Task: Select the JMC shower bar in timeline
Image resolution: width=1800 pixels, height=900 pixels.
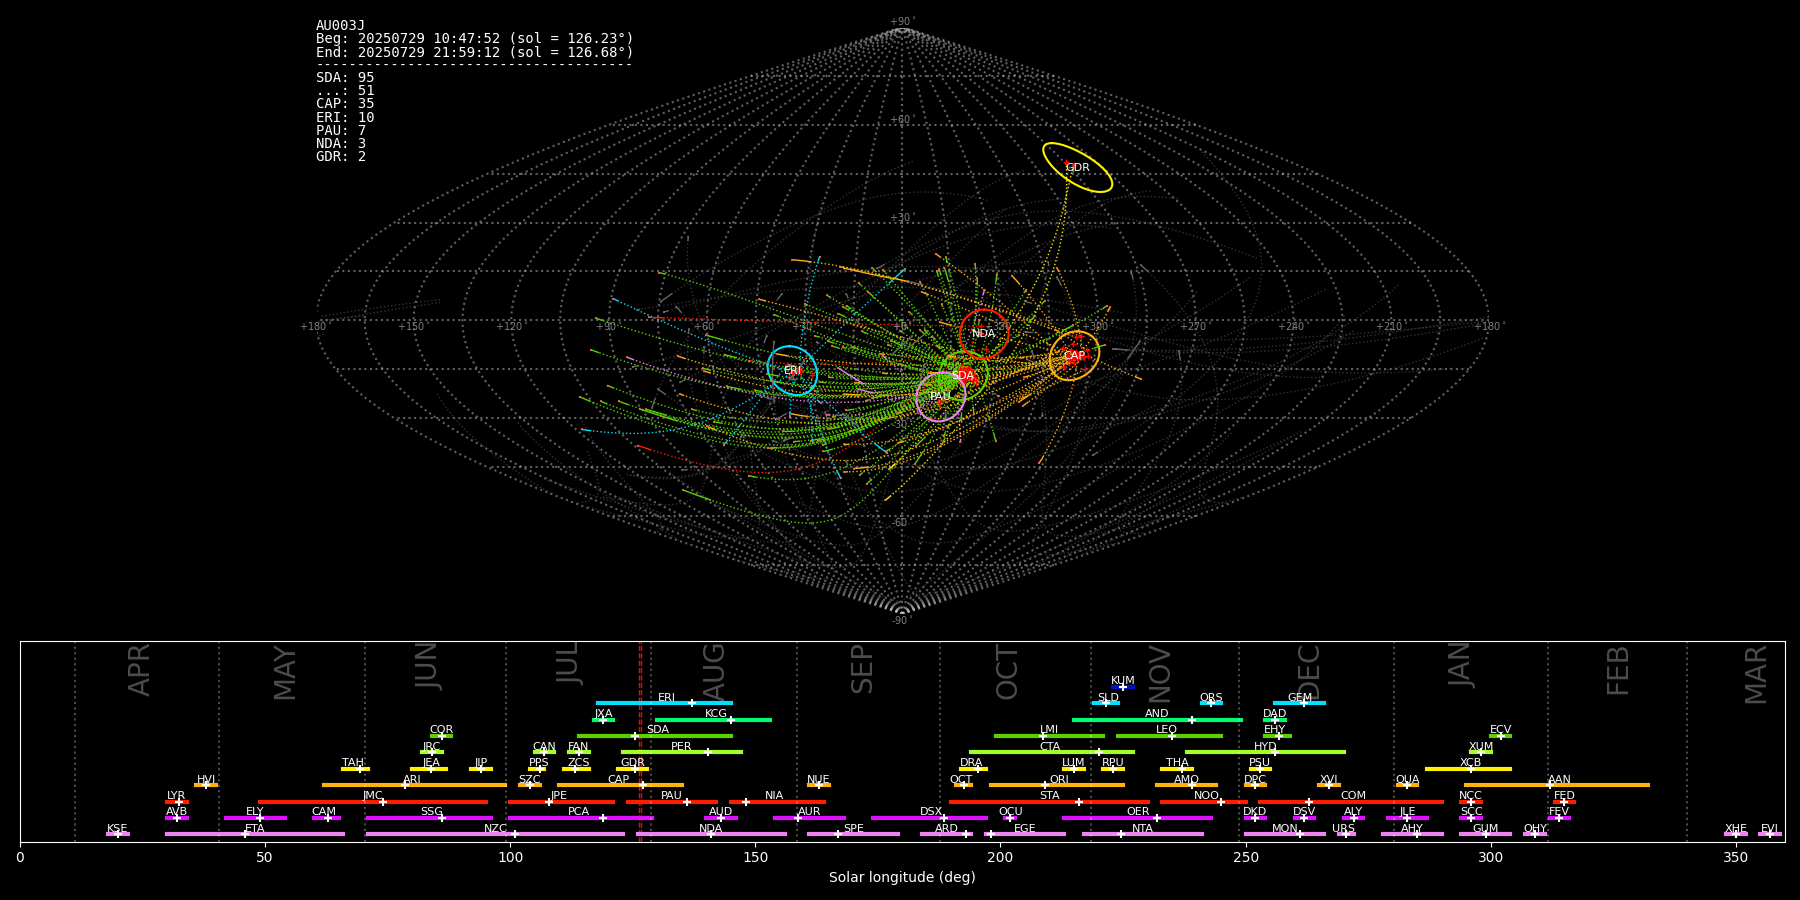Action: tap(373, 802)
